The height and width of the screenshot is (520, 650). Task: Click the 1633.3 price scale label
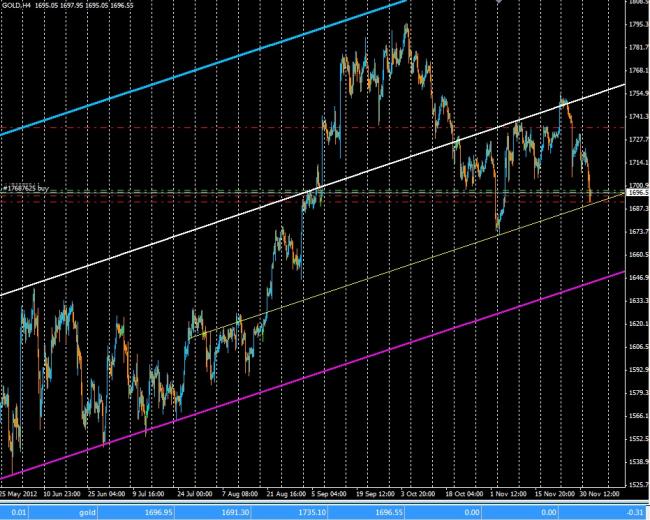click(x=638, y=300)
